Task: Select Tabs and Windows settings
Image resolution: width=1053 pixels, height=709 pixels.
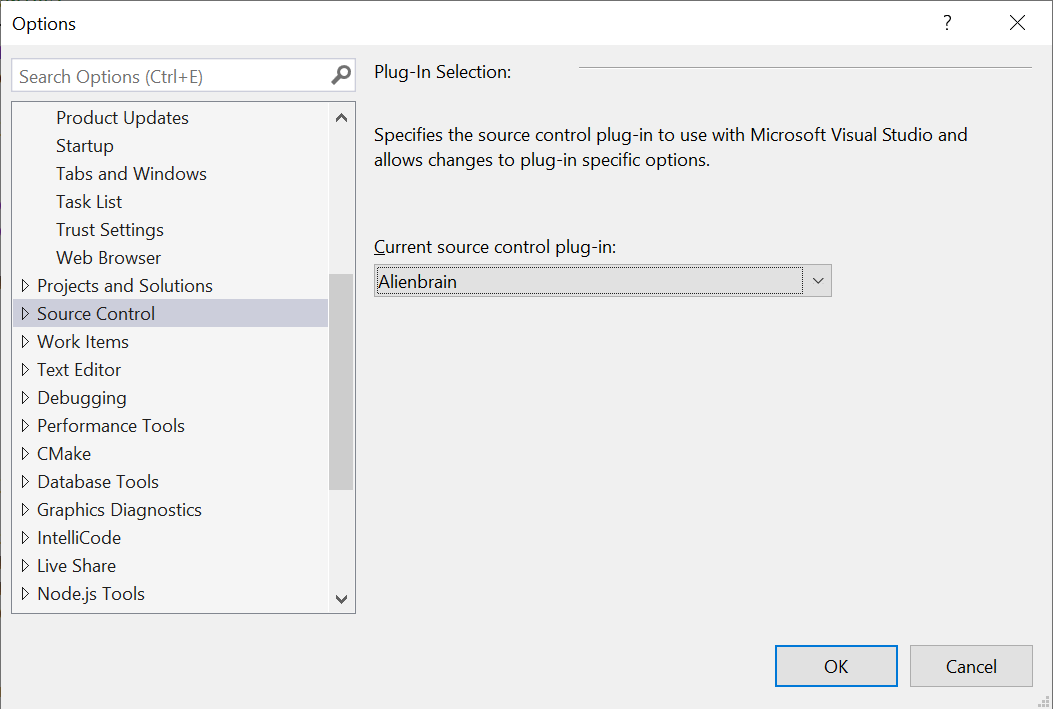Action: [131, 174]
